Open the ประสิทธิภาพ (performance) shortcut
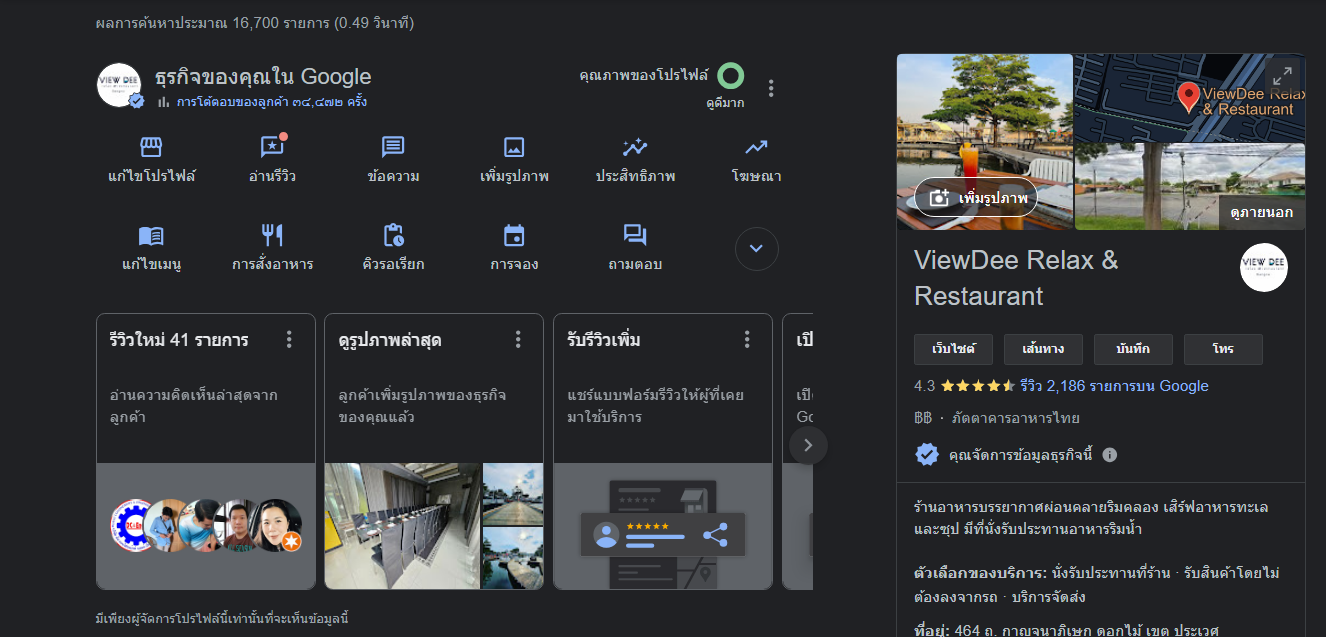Screen dimensions: 1326x637 click(x=635, y=161)
